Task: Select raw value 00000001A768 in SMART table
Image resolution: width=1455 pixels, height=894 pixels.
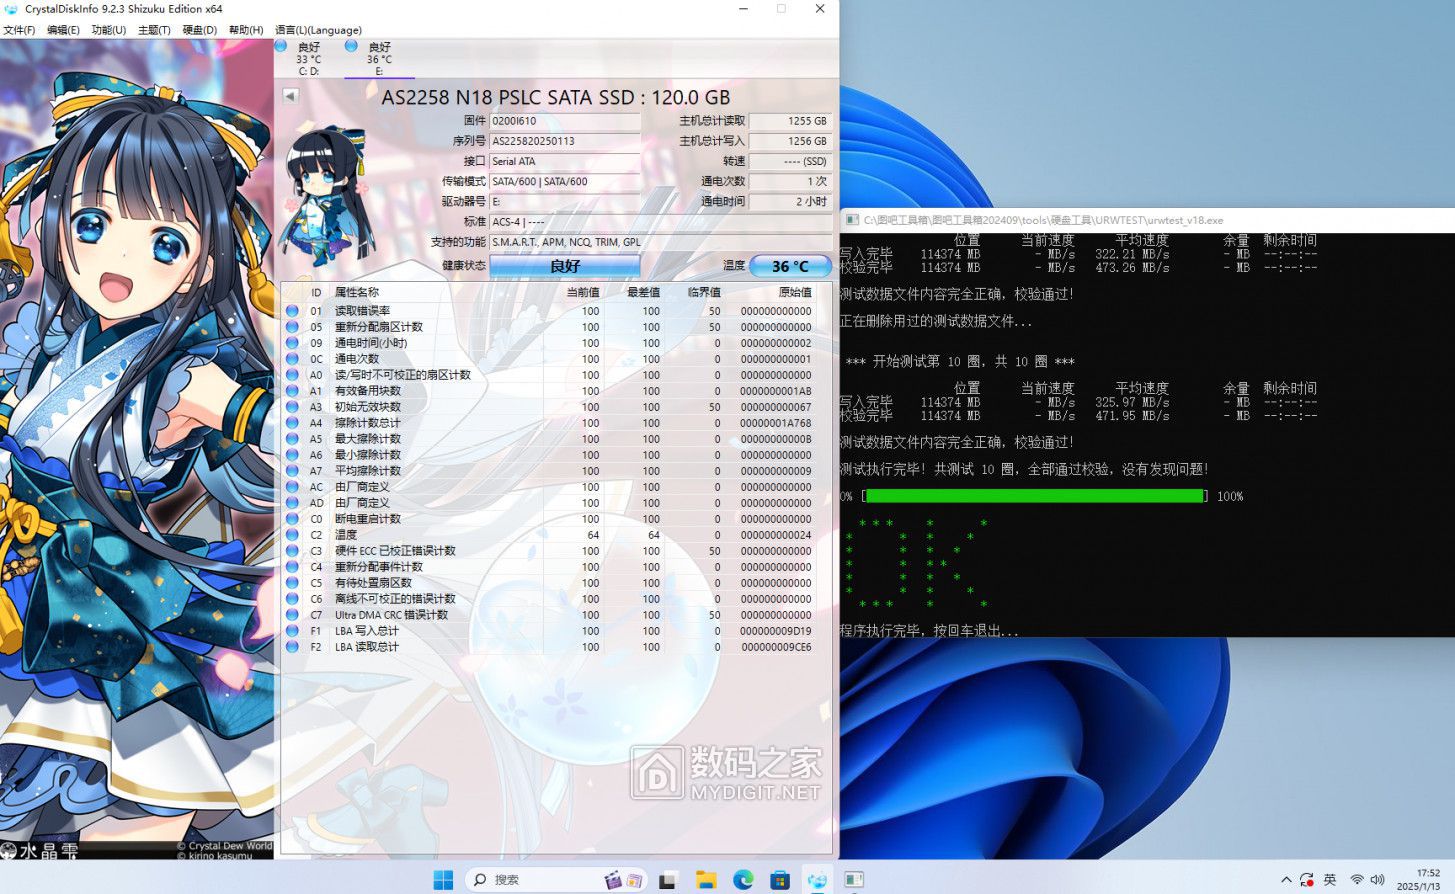Action: 776,423
